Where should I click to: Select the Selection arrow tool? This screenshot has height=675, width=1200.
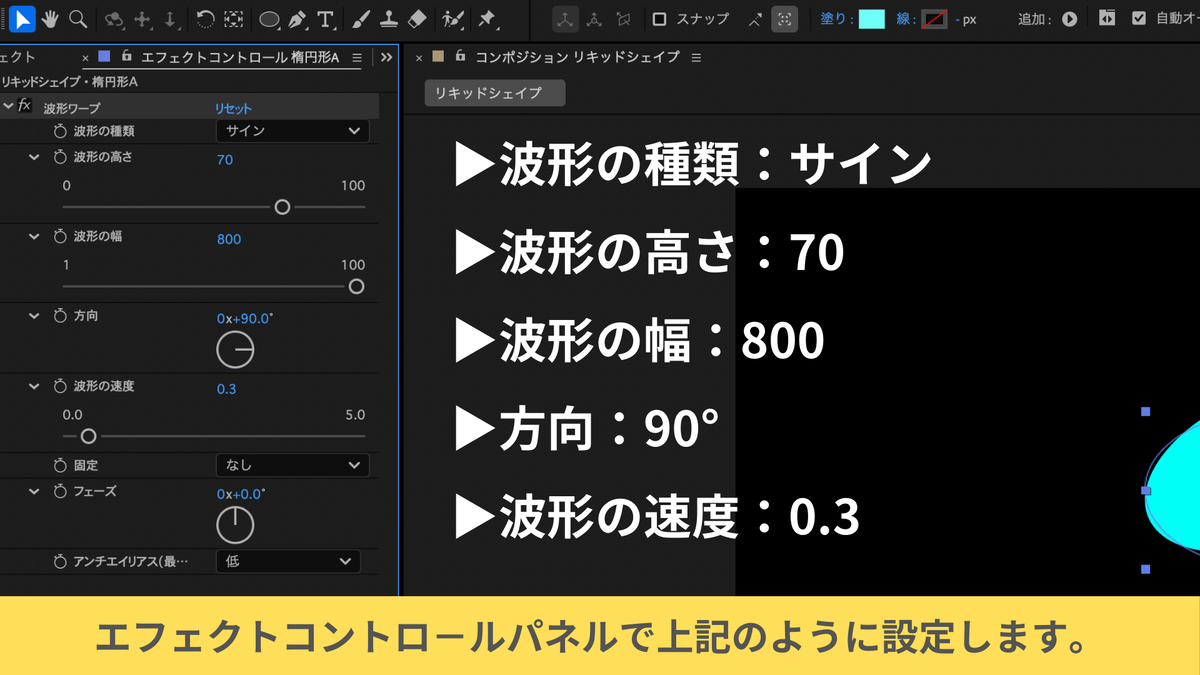pos(23,19)
